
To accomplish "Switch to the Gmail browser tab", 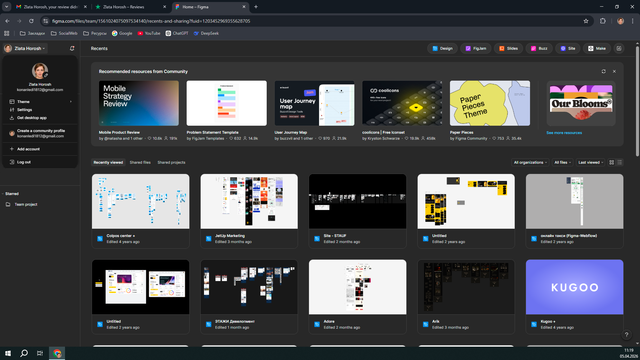I will point(51,7).
